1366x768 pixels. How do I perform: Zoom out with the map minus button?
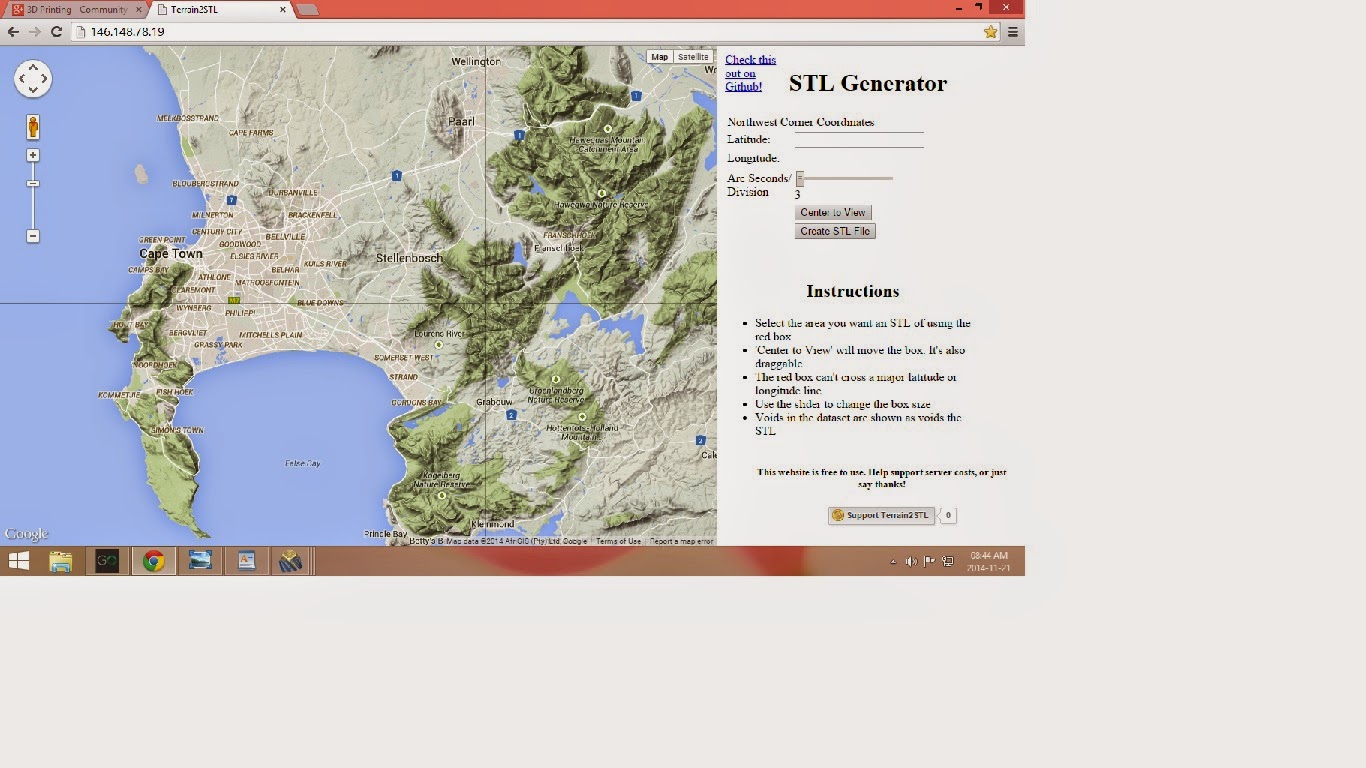click(33, 236)
